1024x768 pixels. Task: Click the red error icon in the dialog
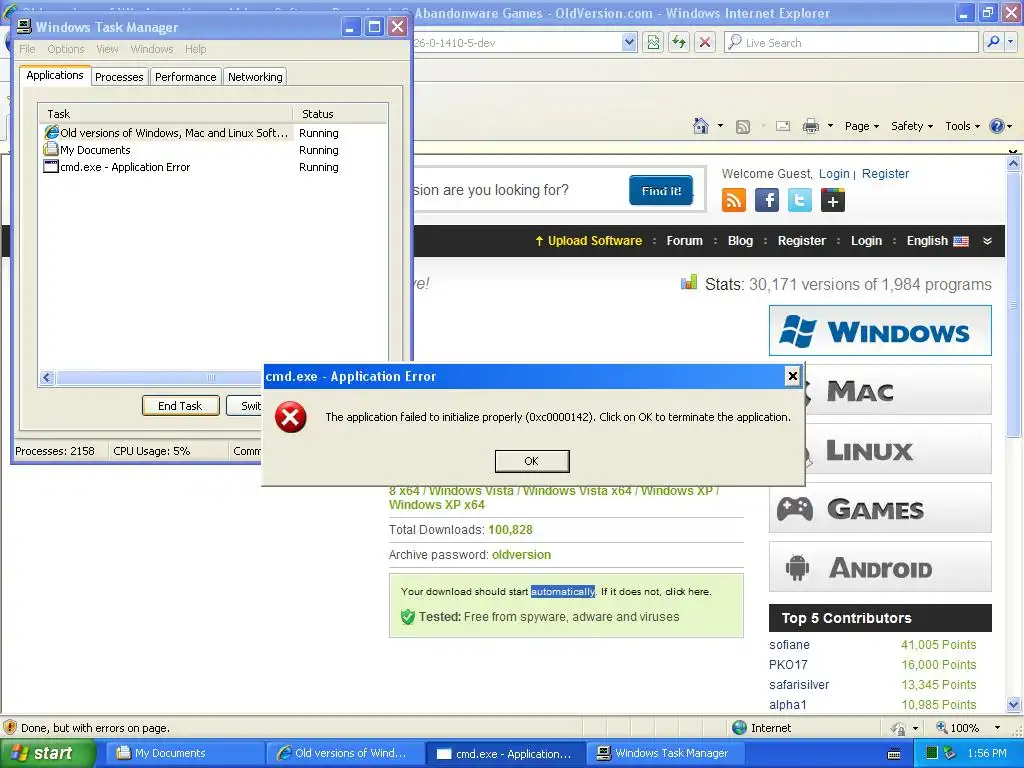[291, 417]
